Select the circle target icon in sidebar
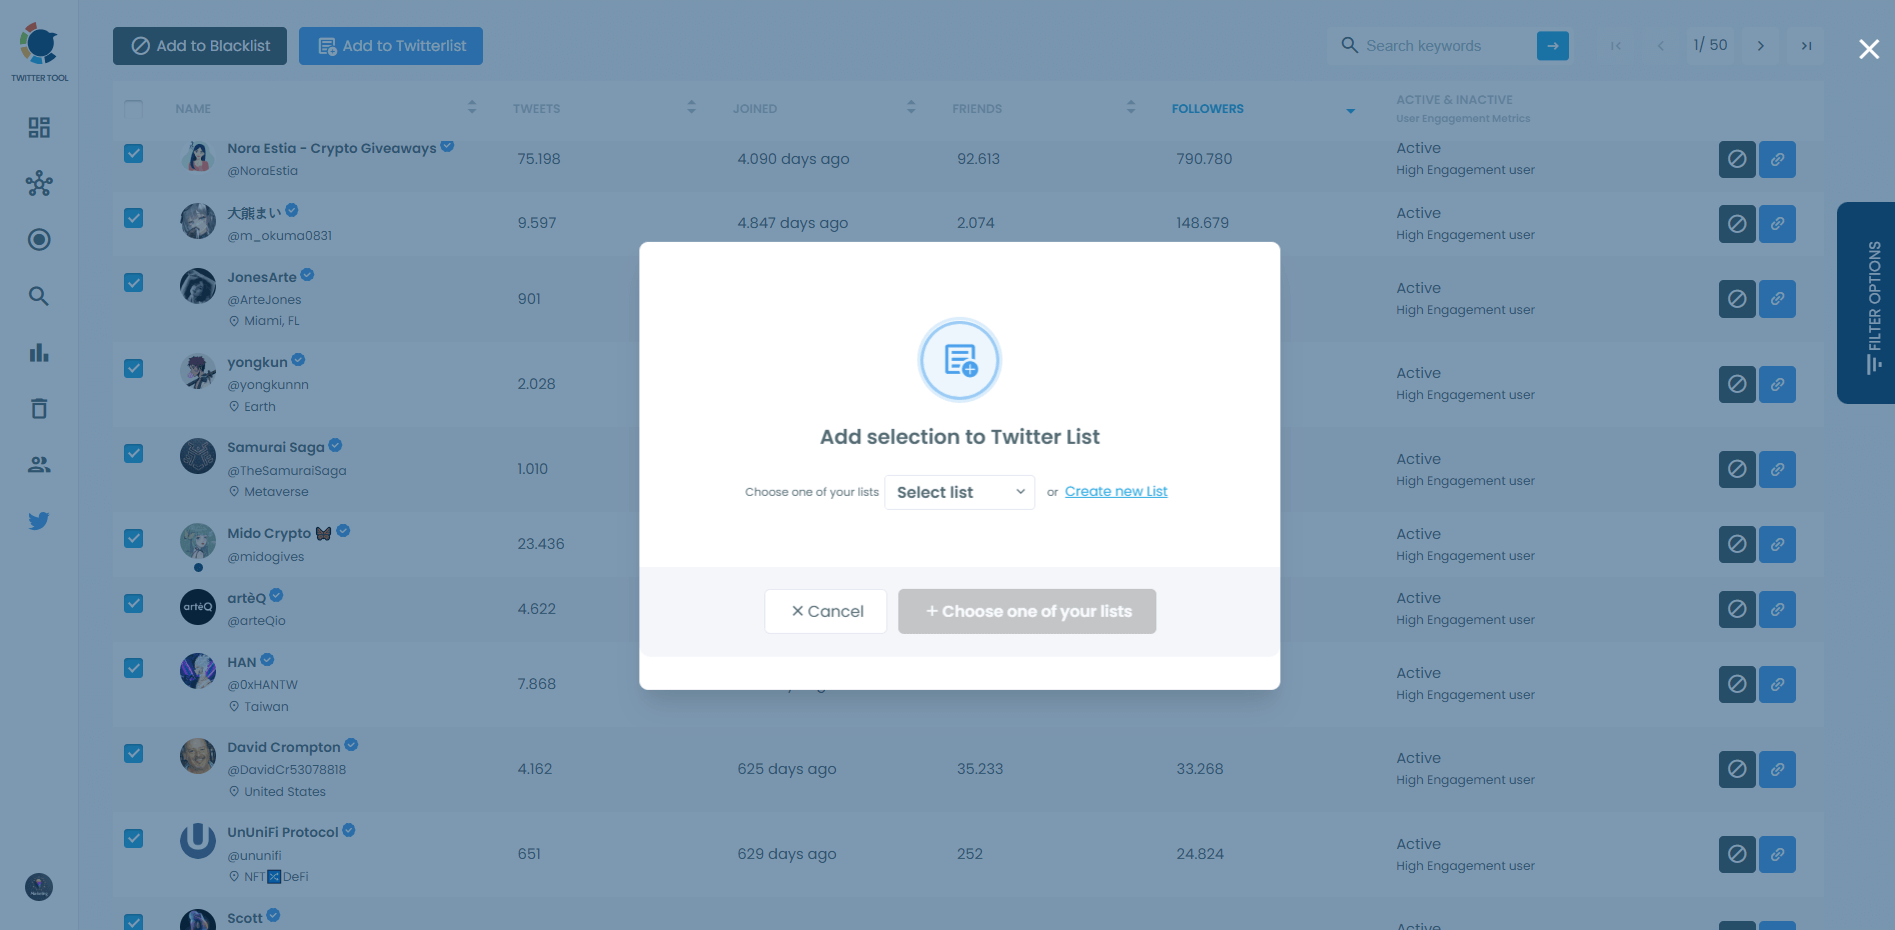 [39, 239]
